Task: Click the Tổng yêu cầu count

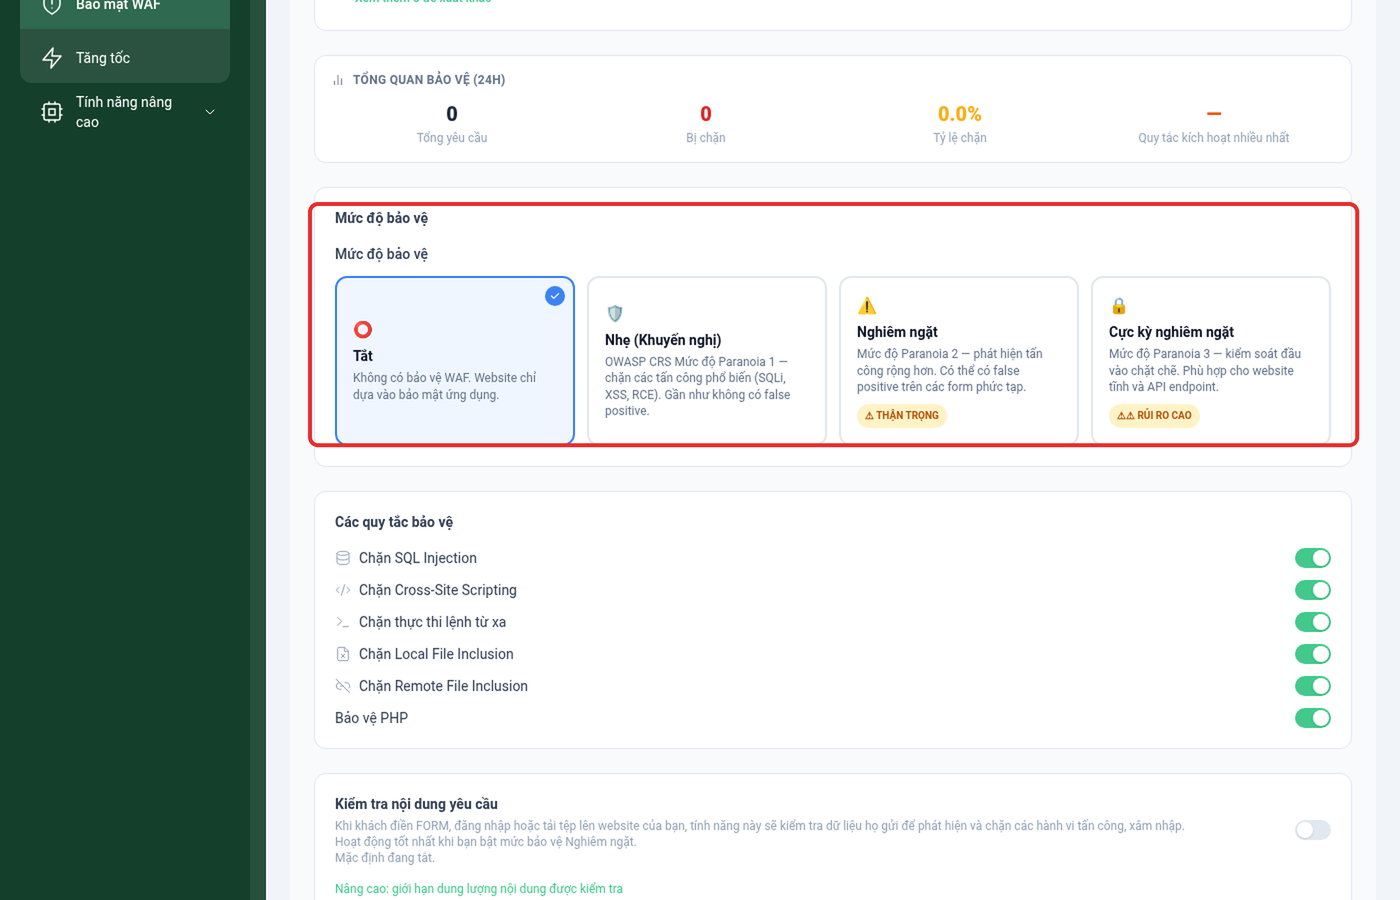Action: coord(452,114)
